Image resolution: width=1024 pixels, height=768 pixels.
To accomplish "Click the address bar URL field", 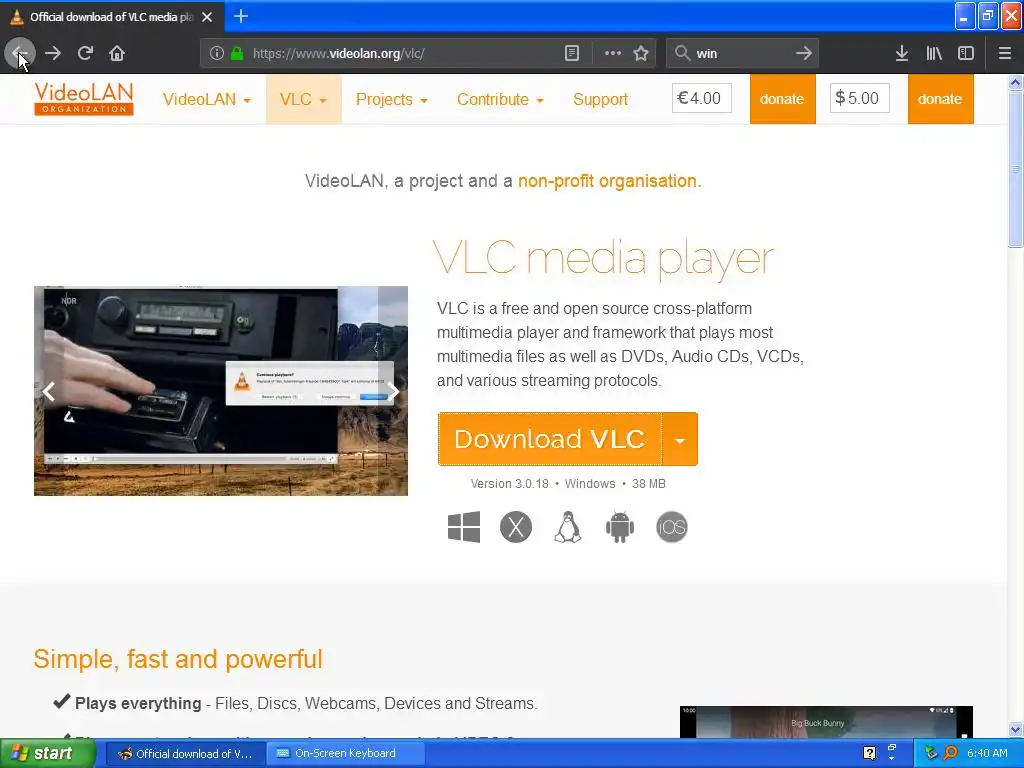I will (405, 53).
